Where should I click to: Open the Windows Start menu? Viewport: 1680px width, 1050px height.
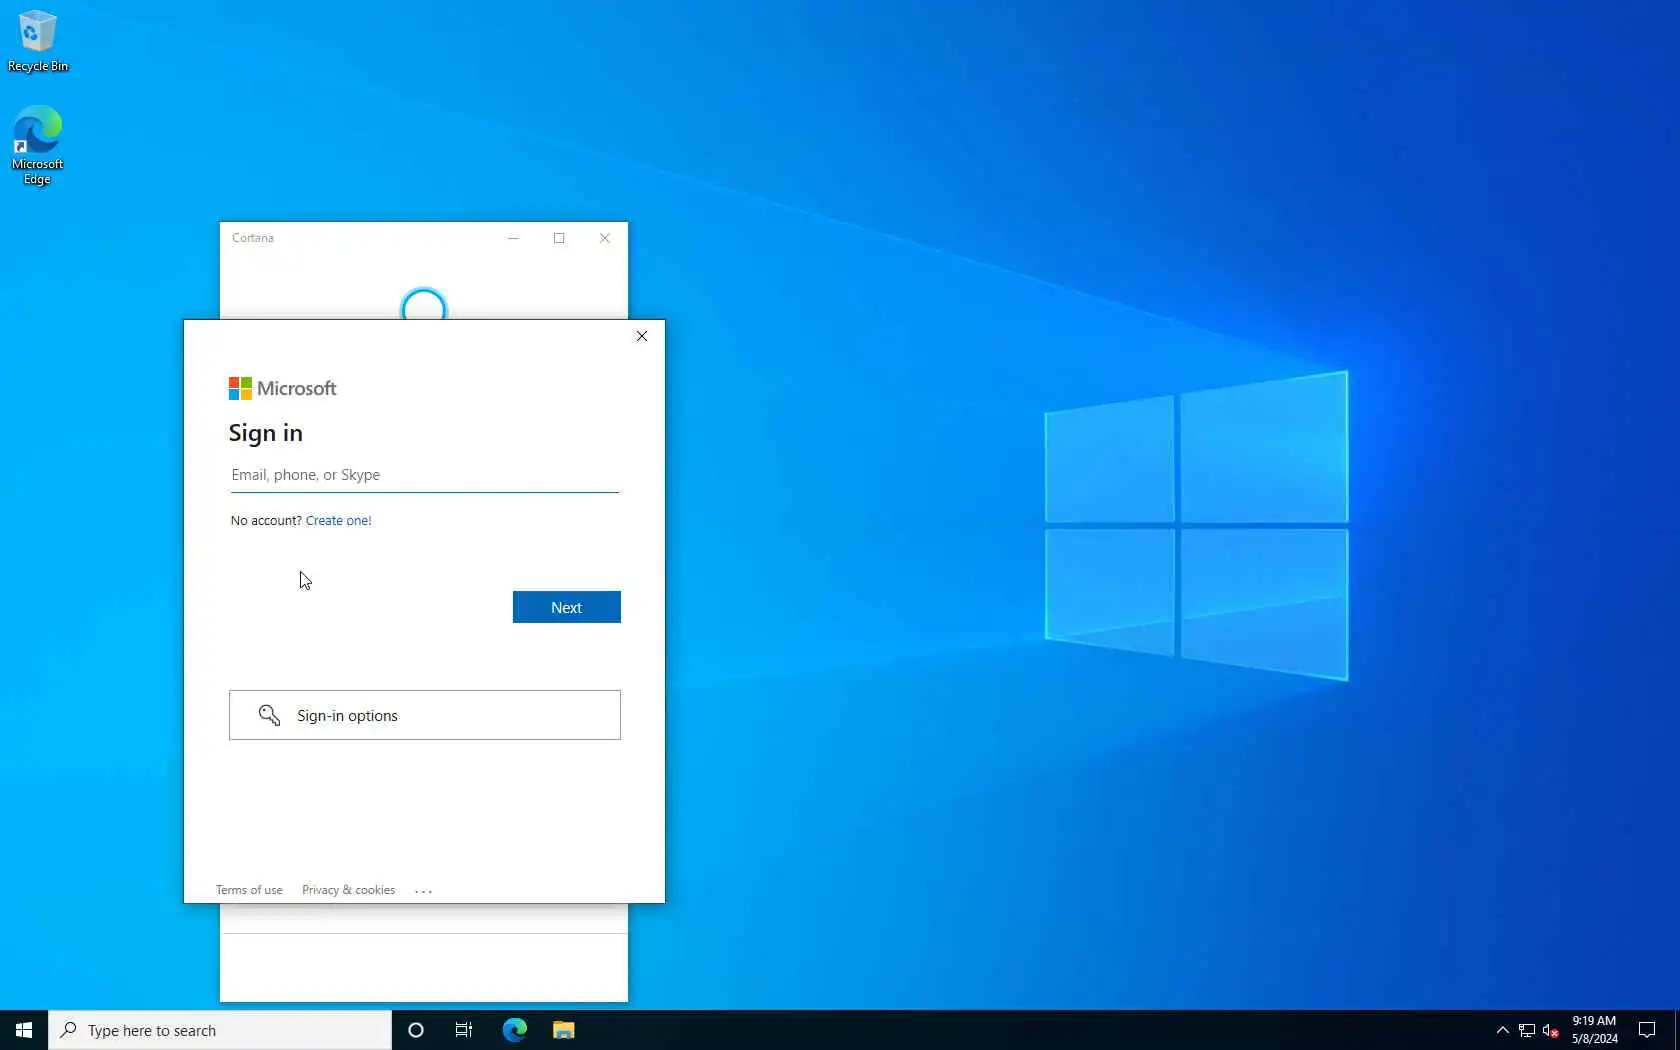click(x=24, y=1030)
